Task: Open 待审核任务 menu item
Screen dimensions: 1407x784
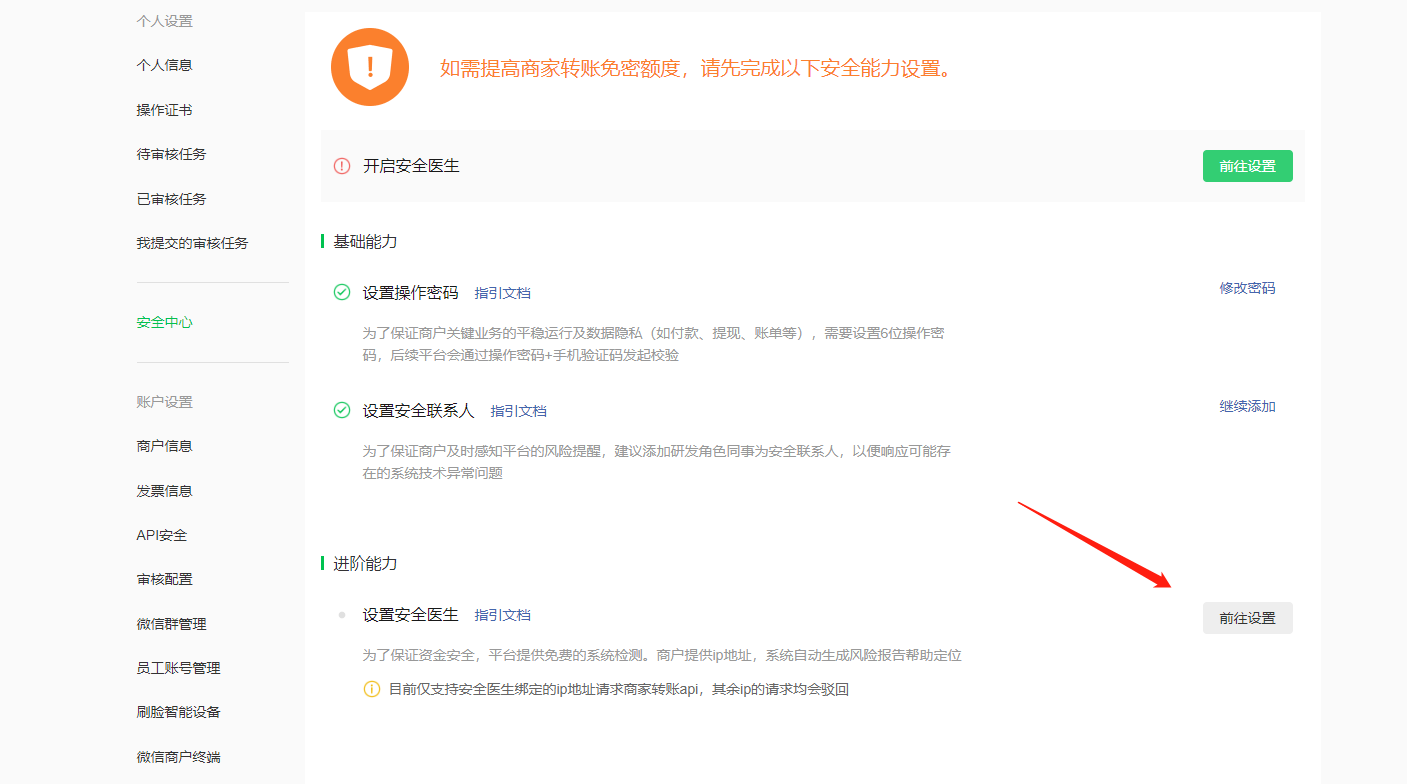Action: 171,154
